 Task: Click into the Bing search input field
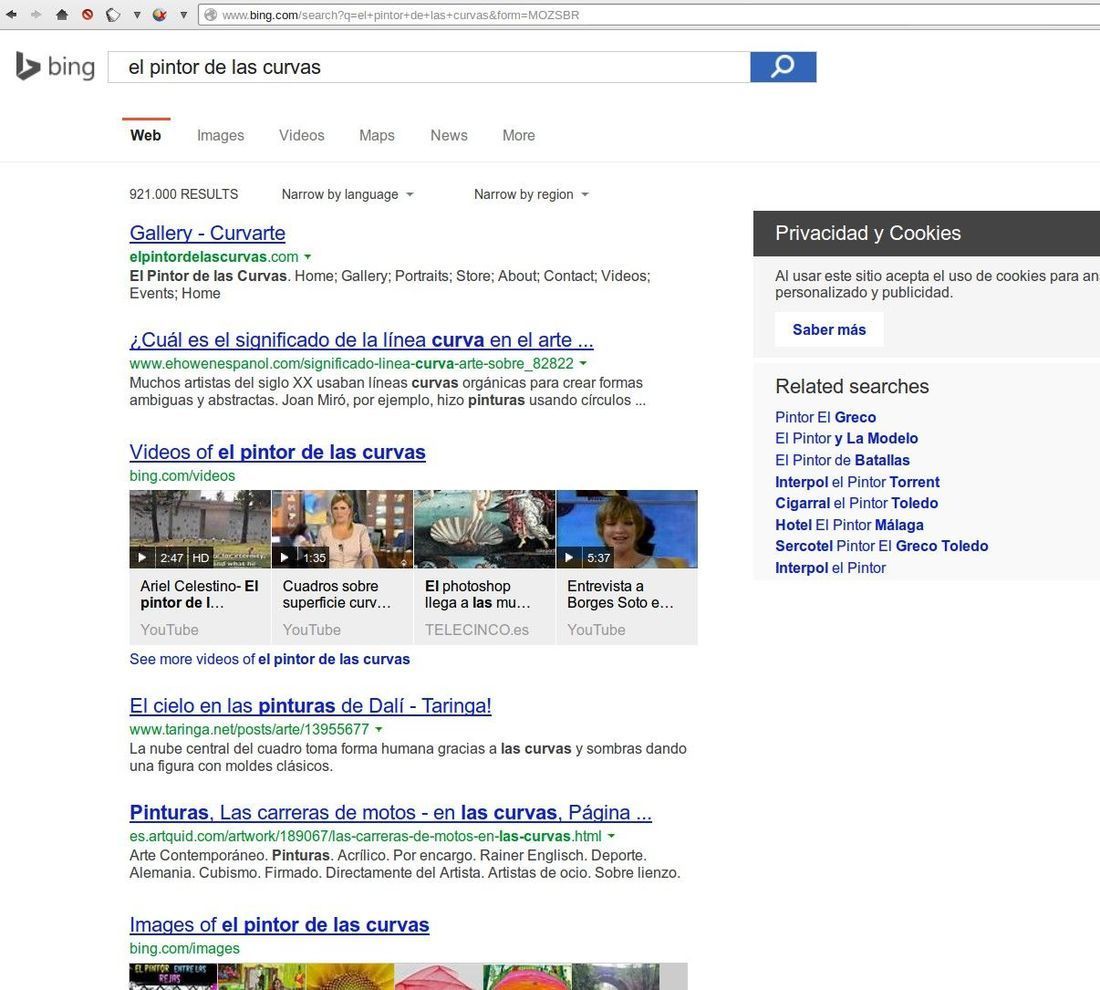[429, 67]
